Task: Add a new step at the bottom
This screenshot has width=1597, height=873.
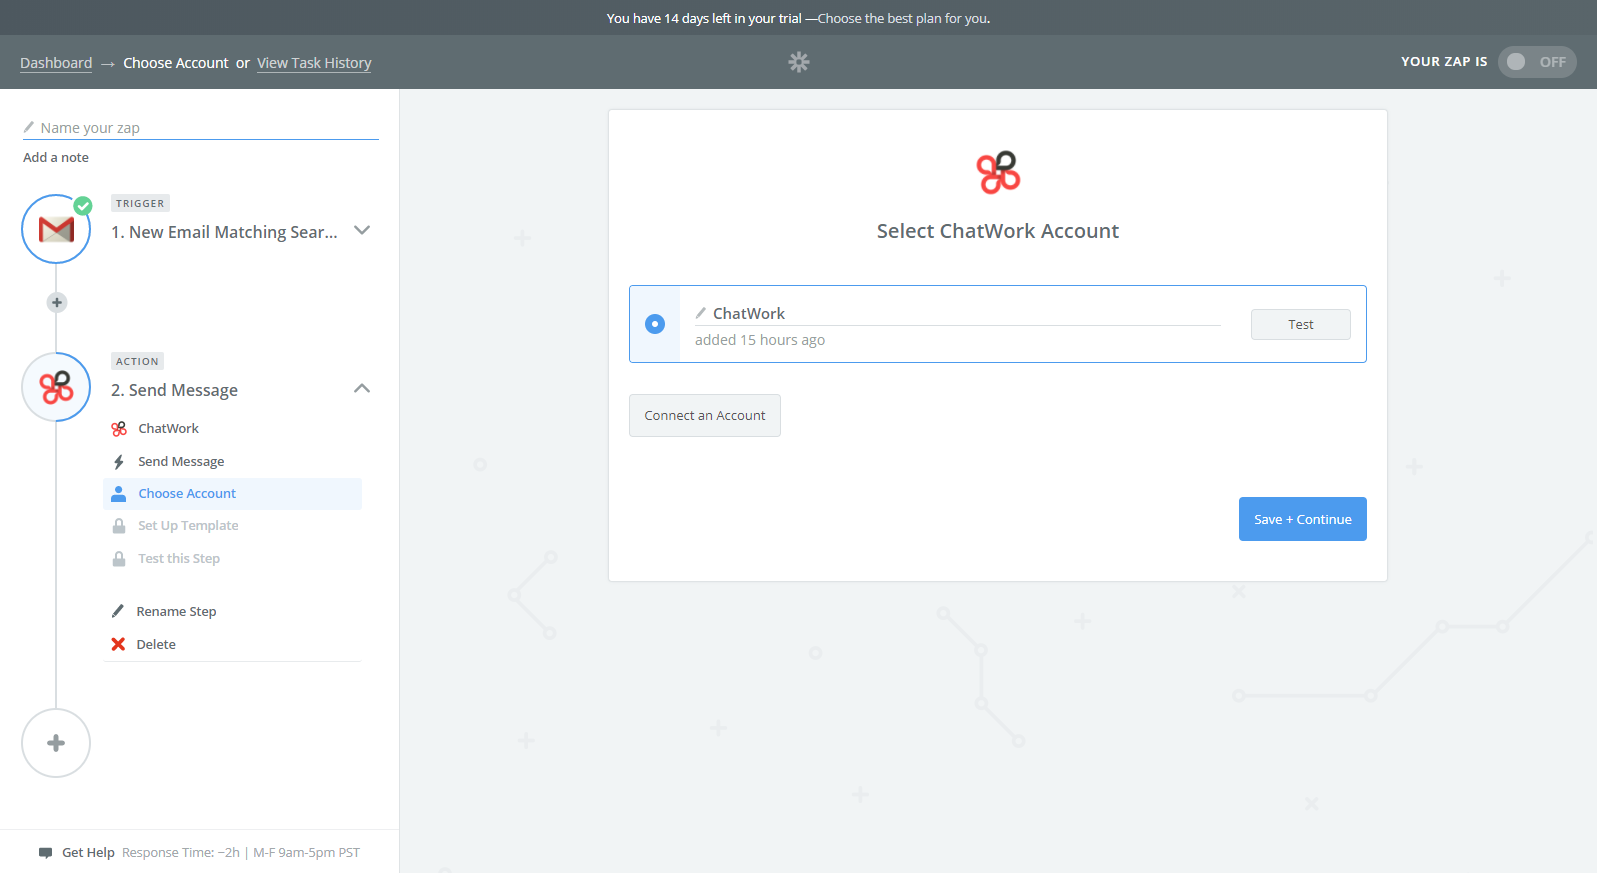Action: click(x=56, y=743)
